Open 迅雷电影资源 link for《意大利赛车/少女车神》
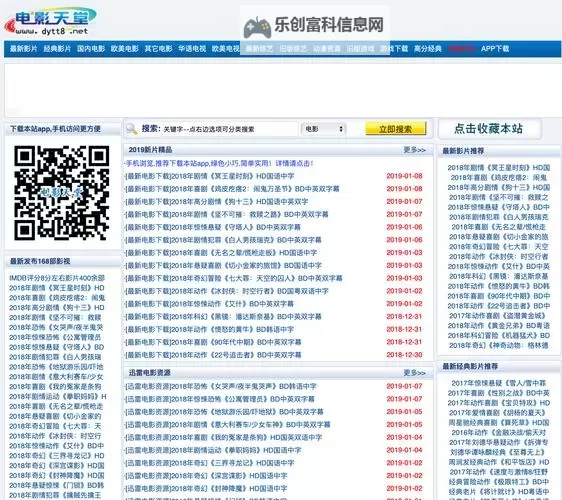The height and width of the screenshot is (500, 562). [x=228, y=425]
